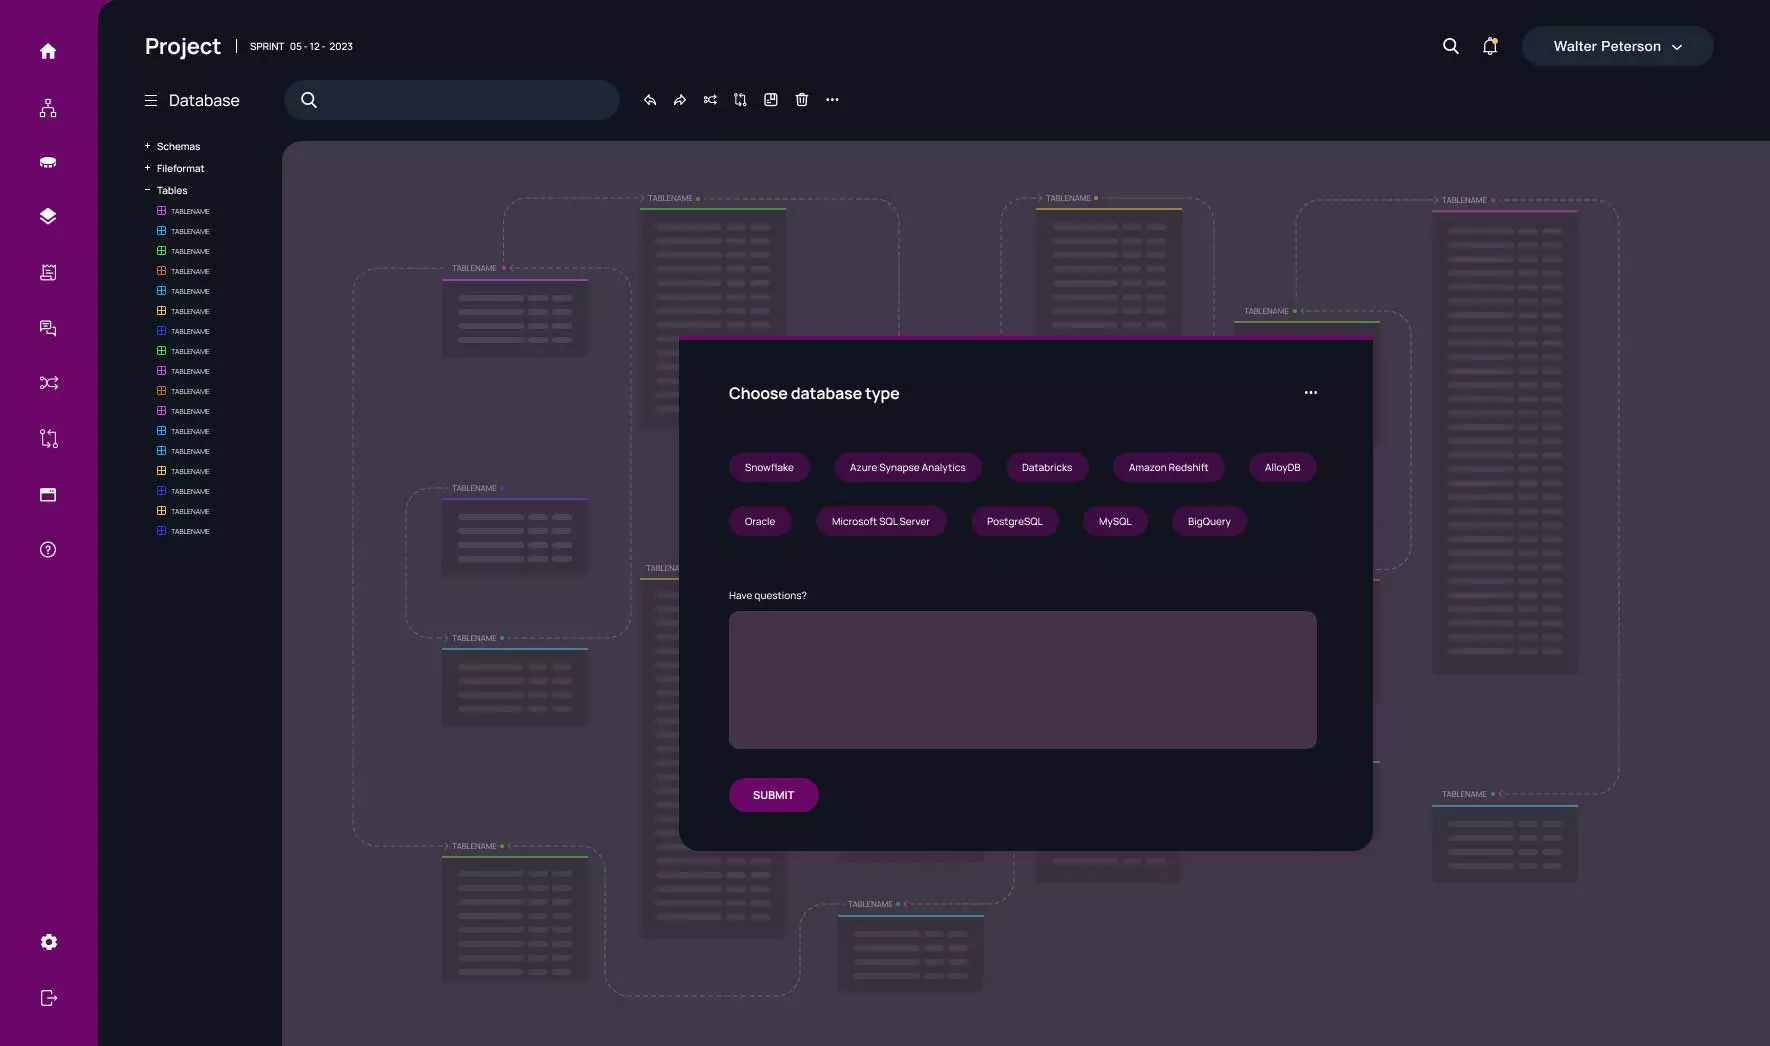
Task: Open the shuffle flow sidebar icon
Action: [48, 383]
